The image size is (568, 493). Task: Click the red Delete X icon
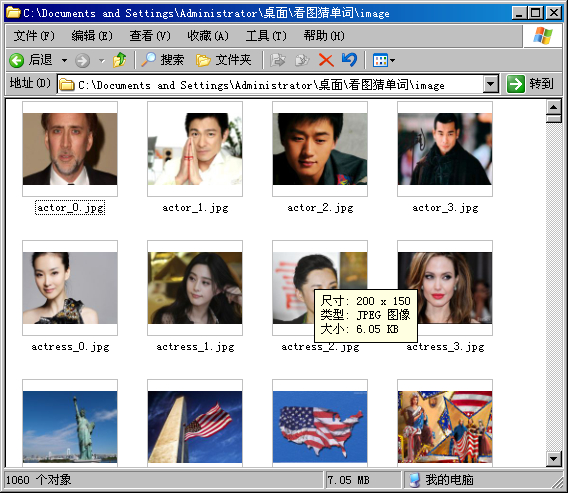point(326,60)
